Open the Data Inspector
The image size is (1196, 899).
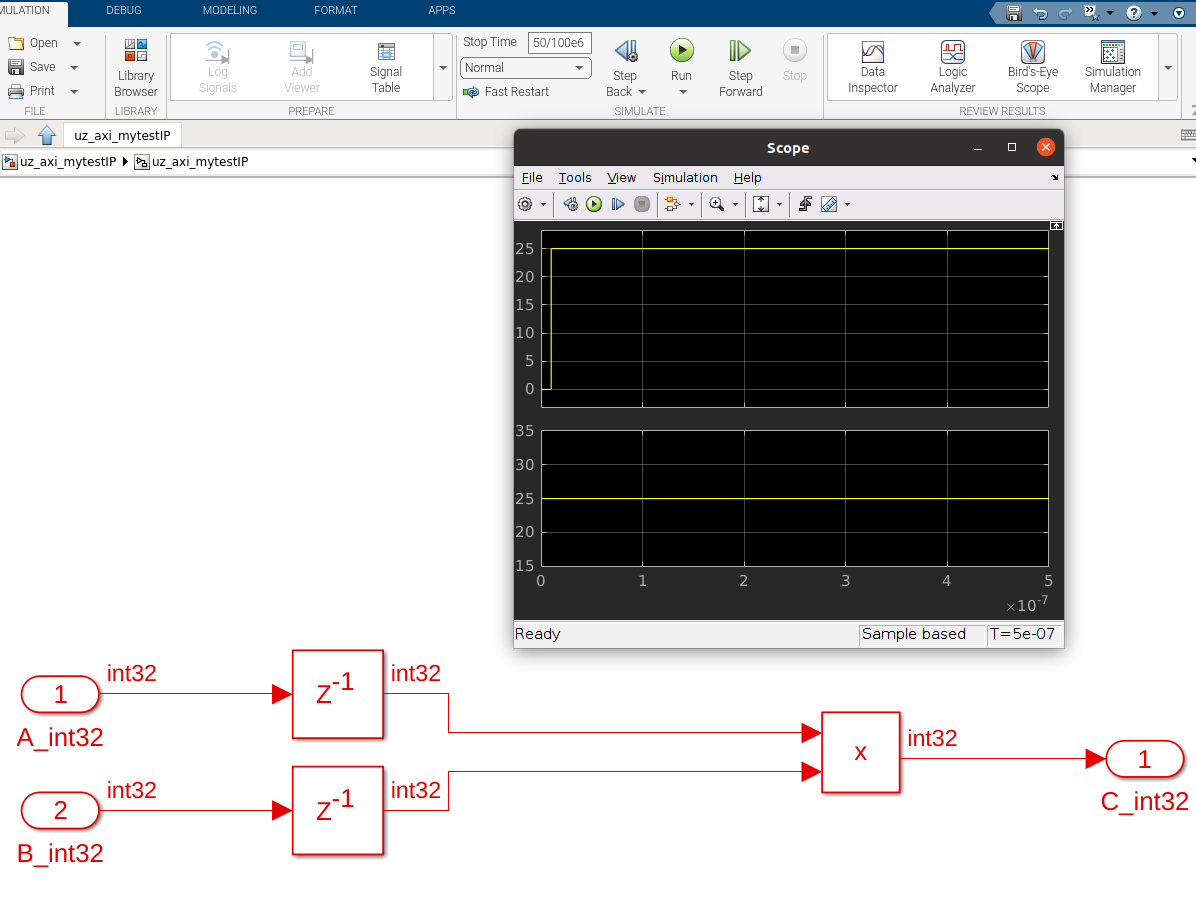[872, 66]
